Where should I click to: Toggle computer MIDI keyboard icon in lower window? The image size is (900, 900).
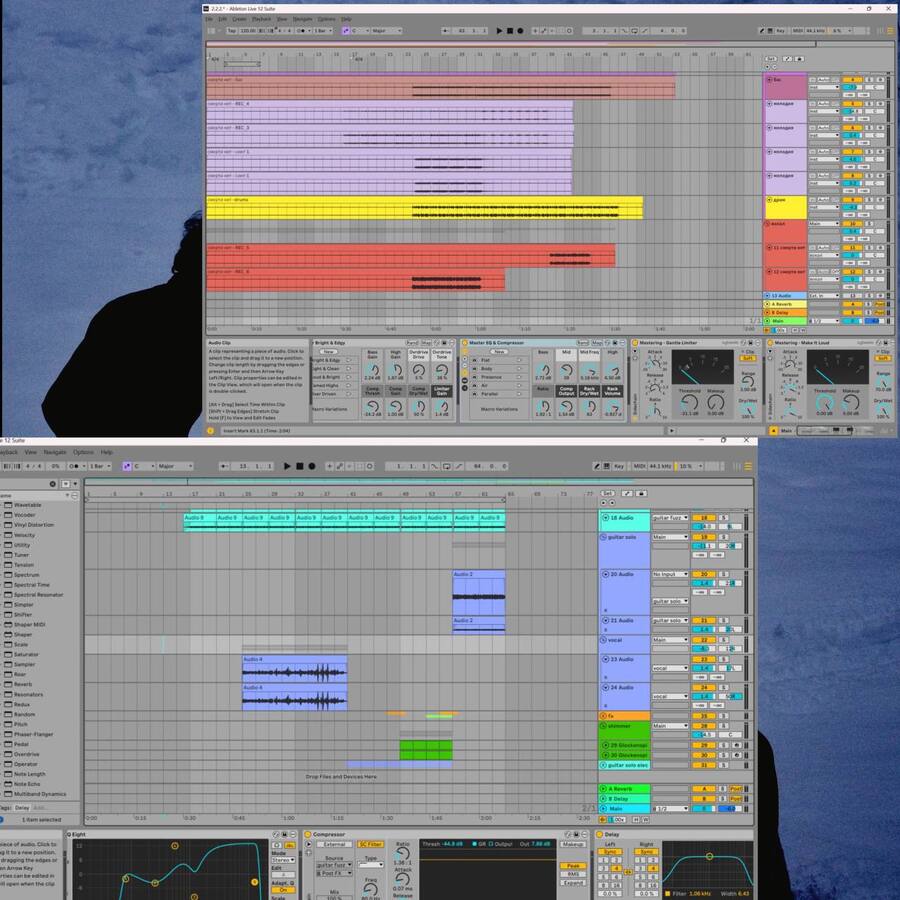pos(606,466)
